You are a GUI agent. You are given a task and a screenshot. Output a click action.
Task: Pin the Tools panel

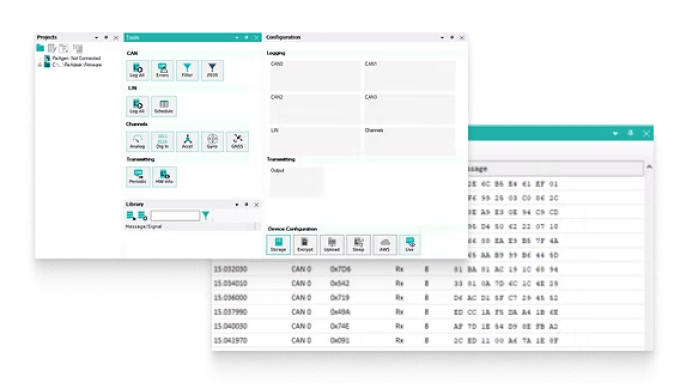pyautogui.click(x=246, y=38)
